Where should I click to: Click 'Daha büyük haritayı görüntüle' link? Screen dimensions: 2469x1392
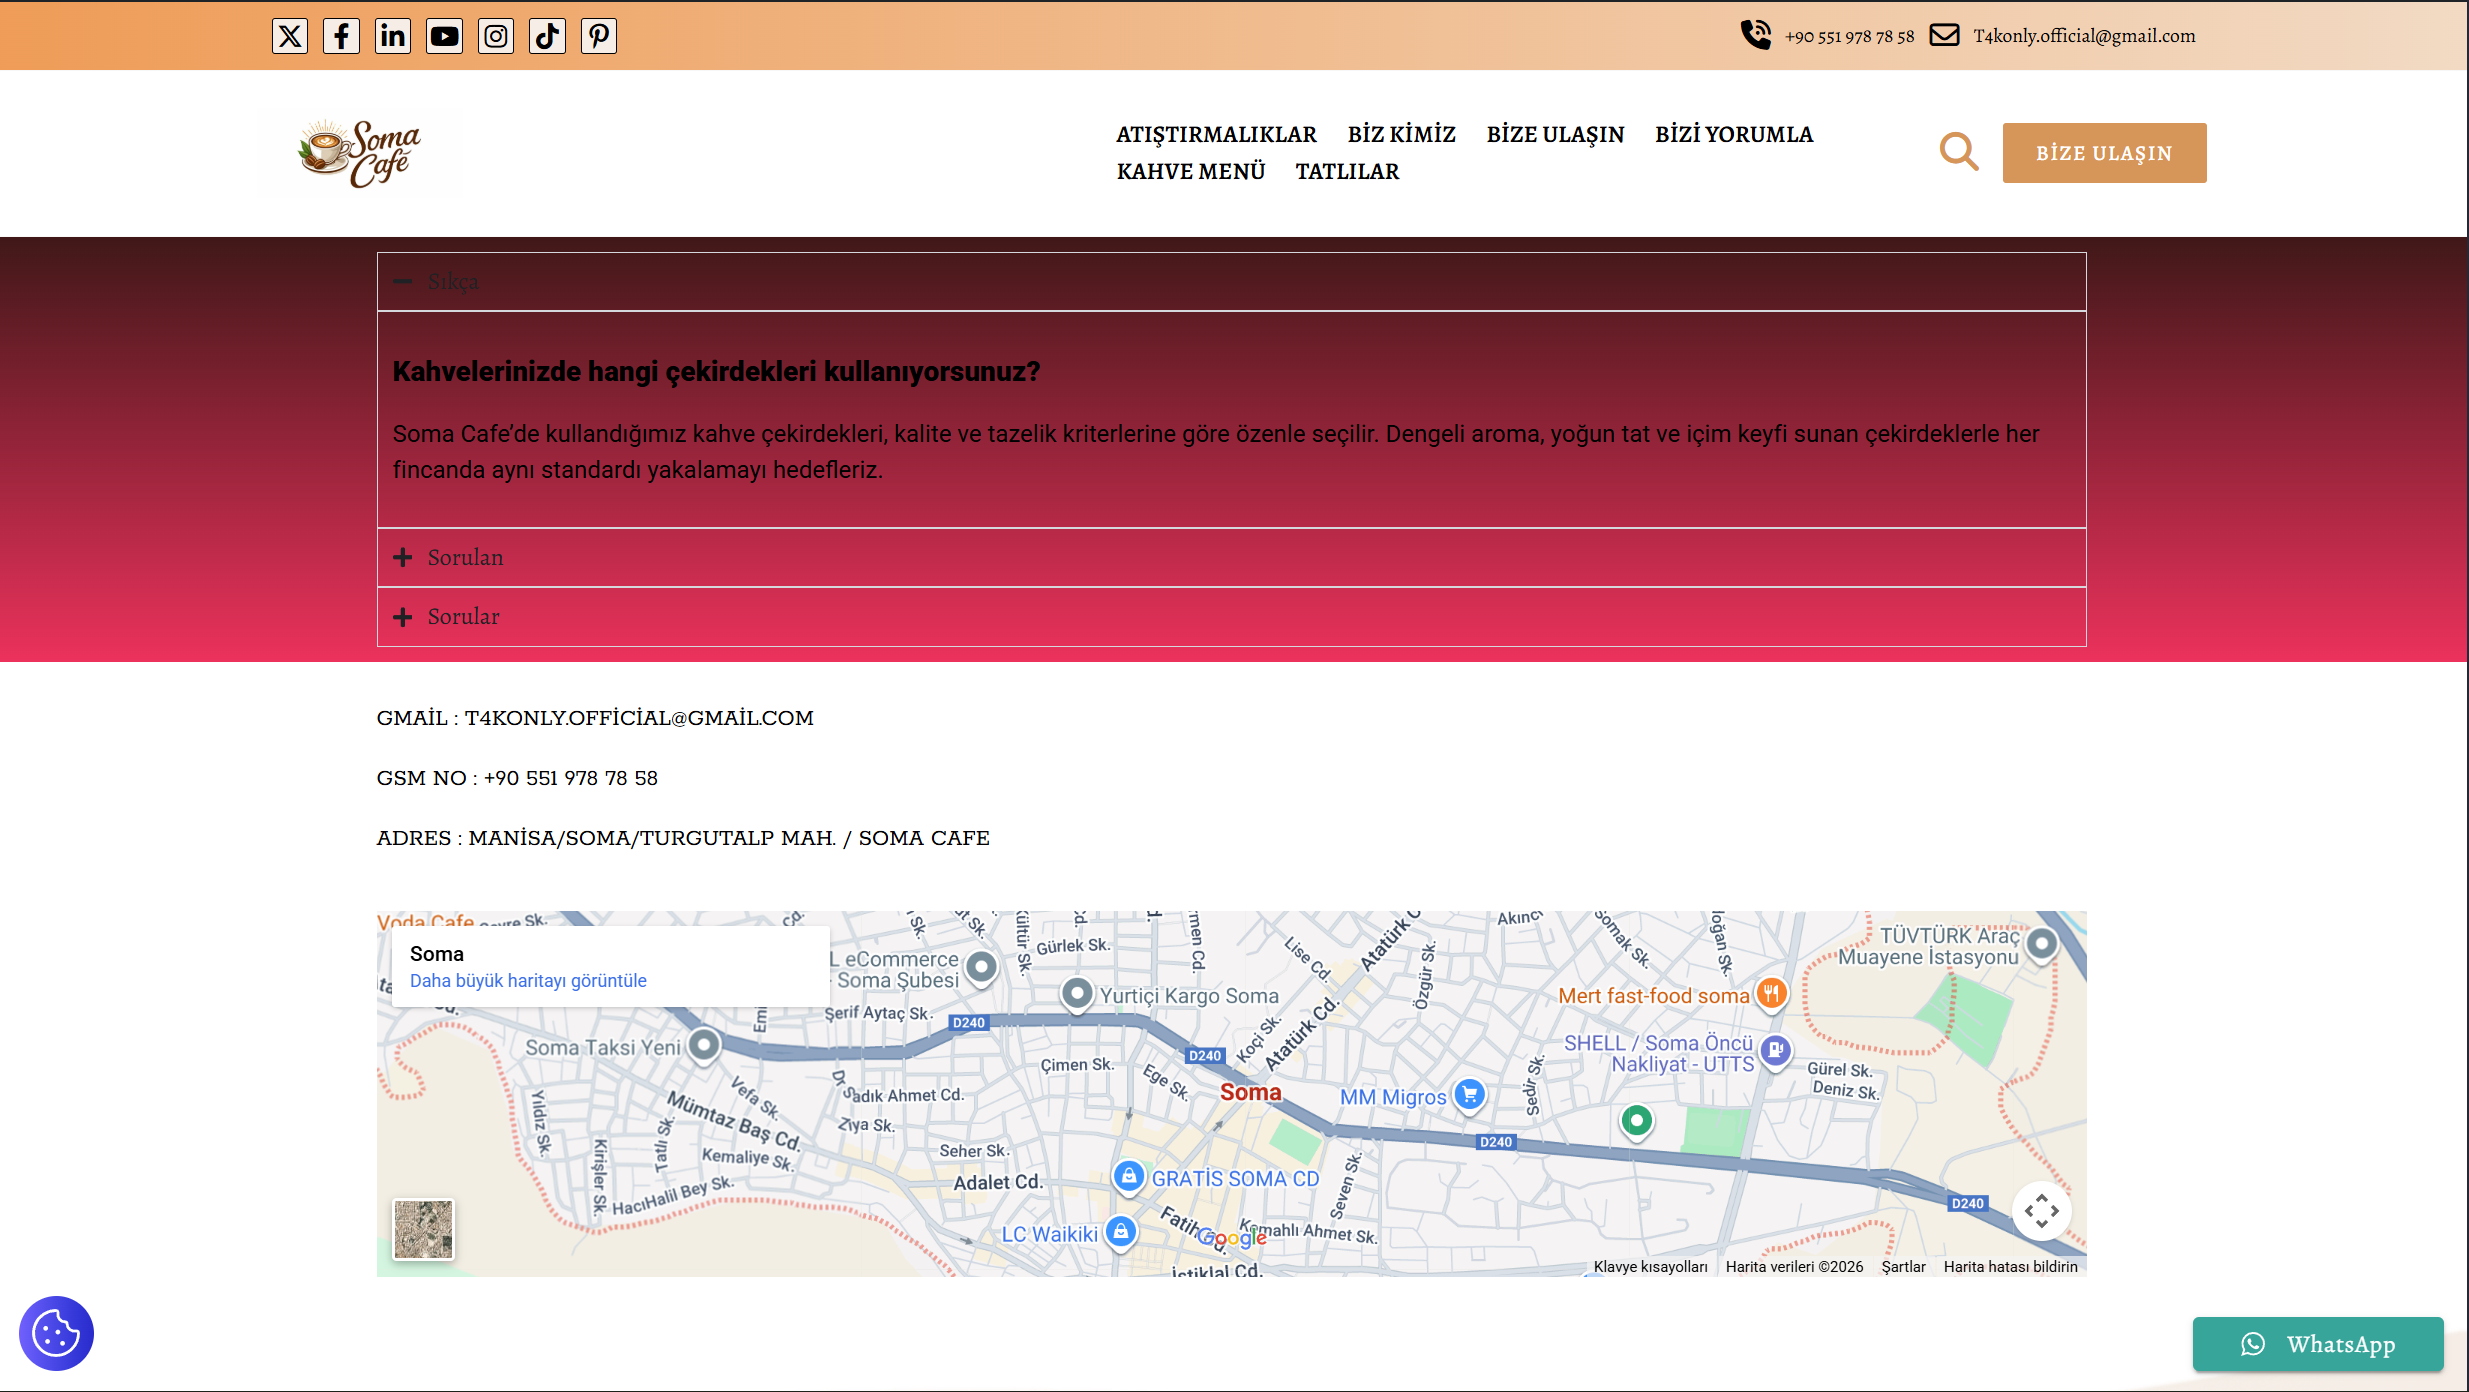(528, 981)
